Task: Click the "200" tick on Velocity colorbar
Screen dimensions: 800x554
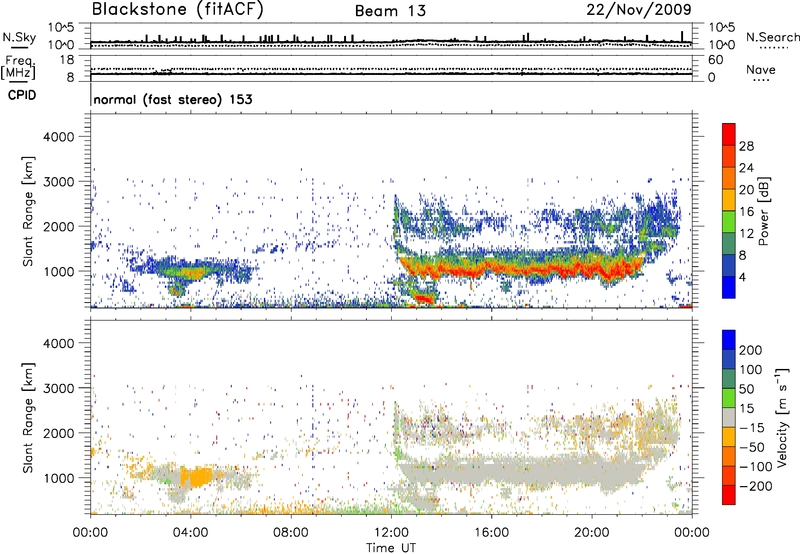Action: pos(751,350)
